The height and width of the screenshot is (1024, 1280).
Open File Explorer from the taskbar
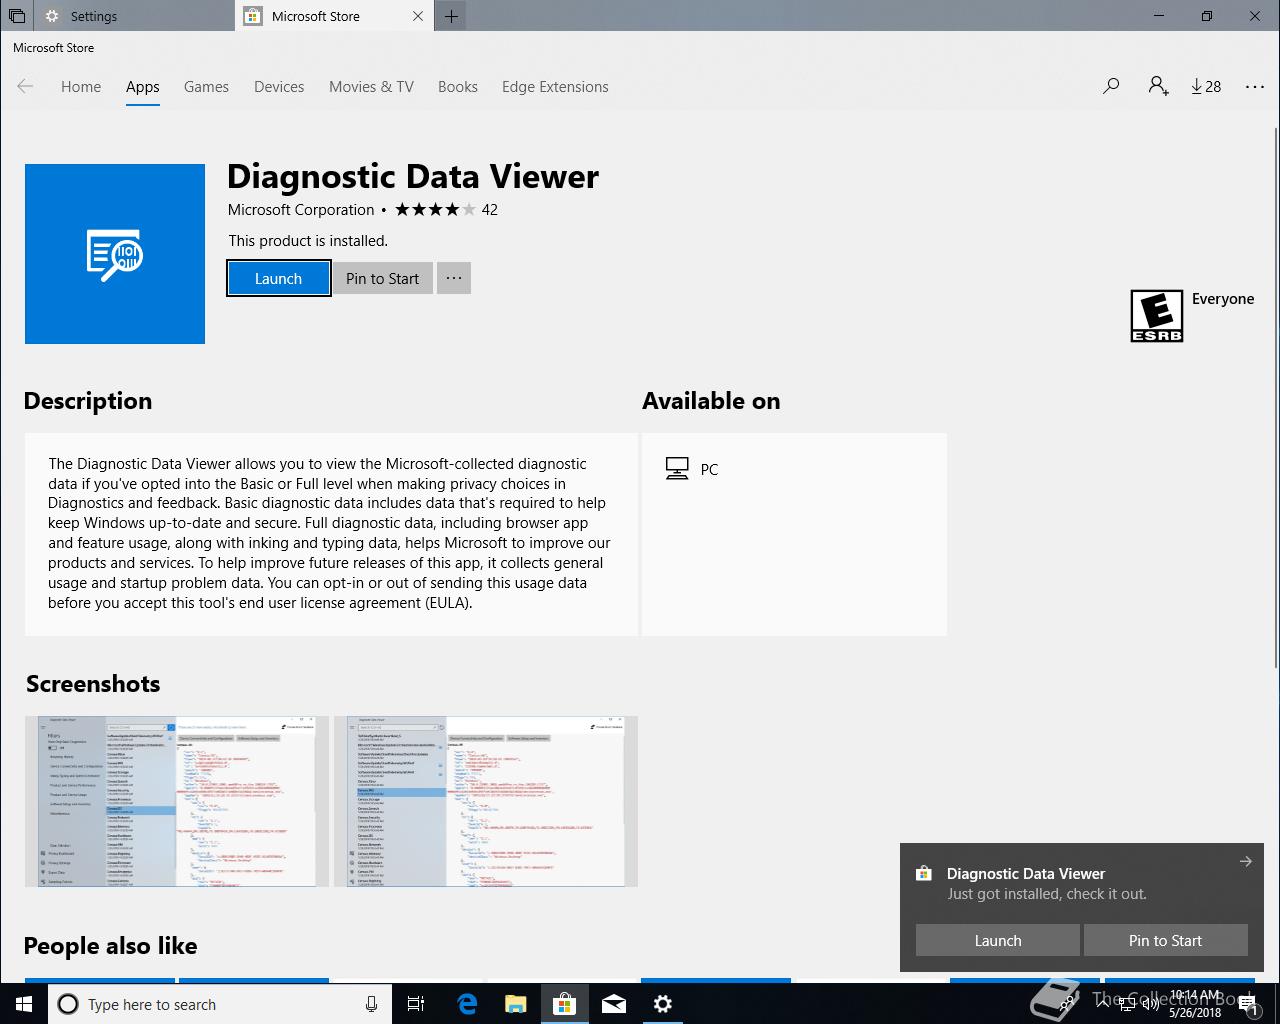[x=515, y=1004]
